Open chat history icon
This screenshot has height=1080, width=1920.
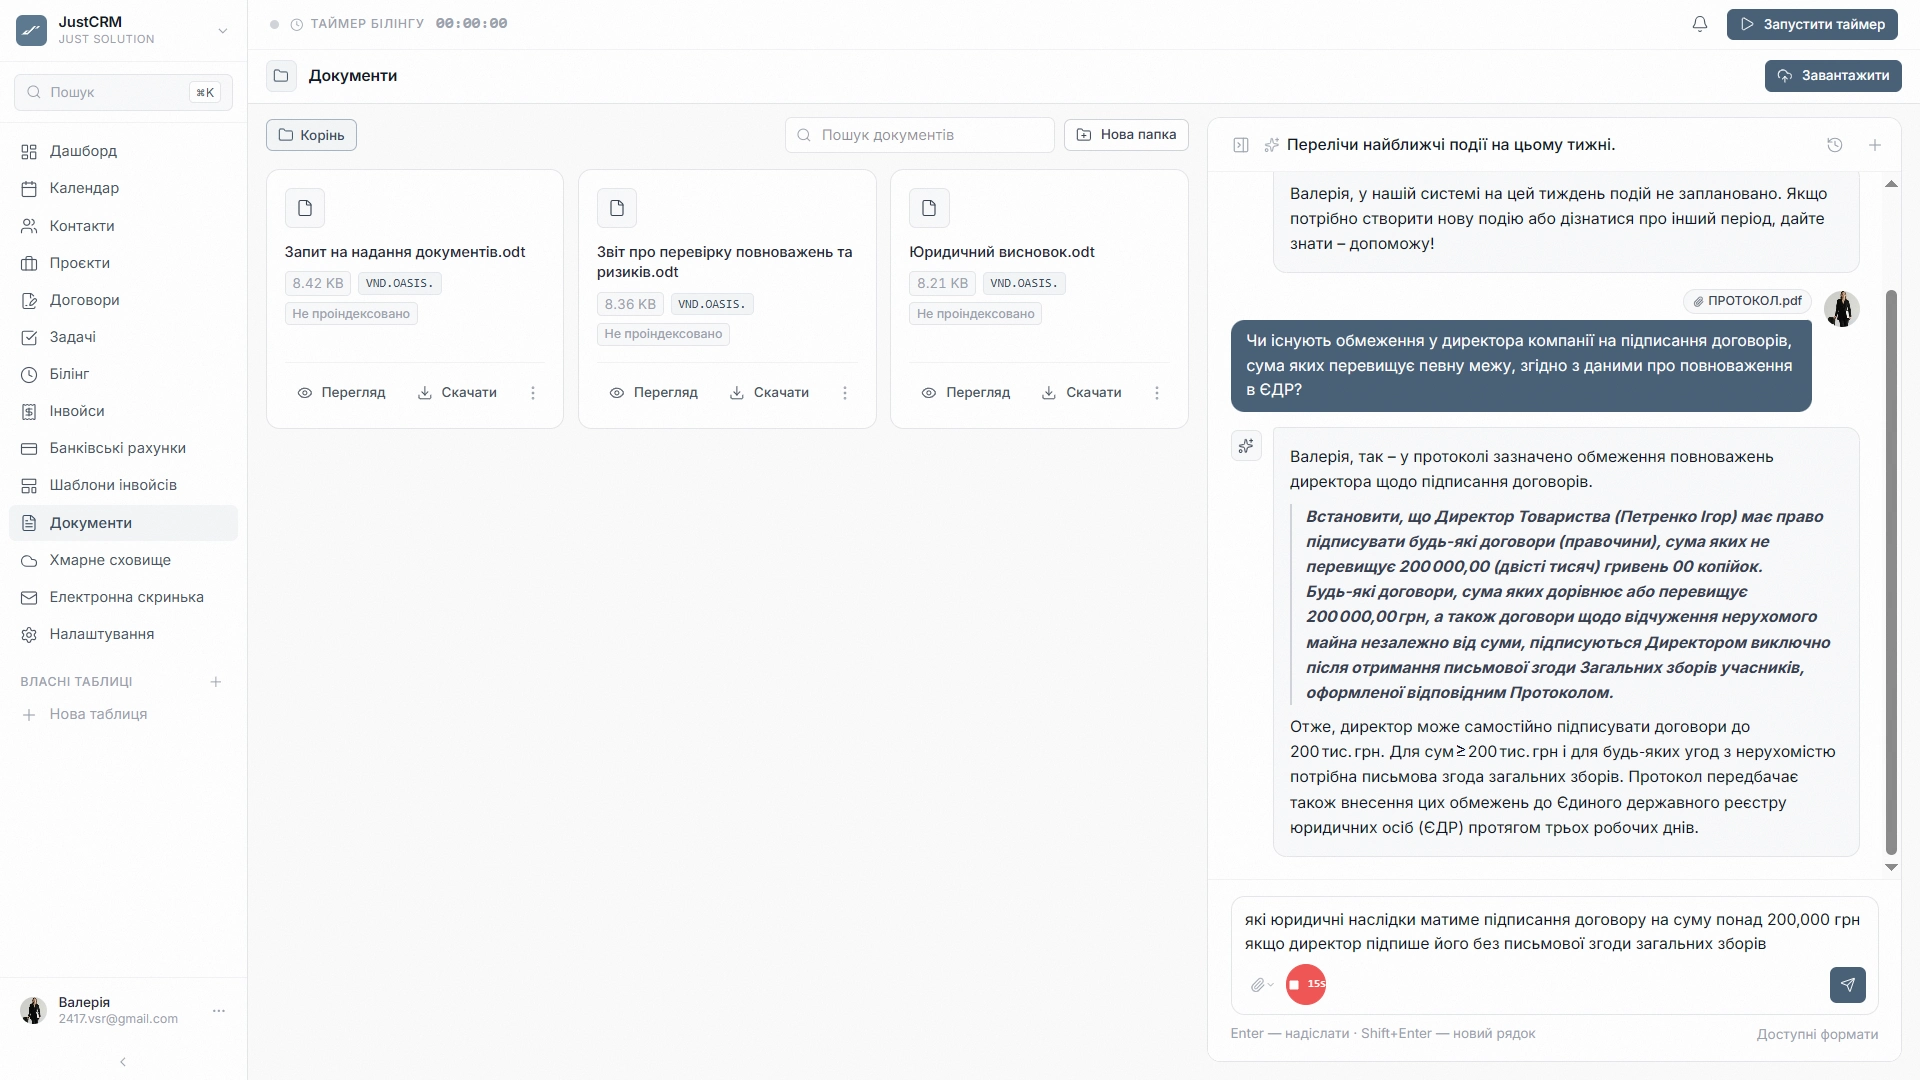(x=1835, y=145)
